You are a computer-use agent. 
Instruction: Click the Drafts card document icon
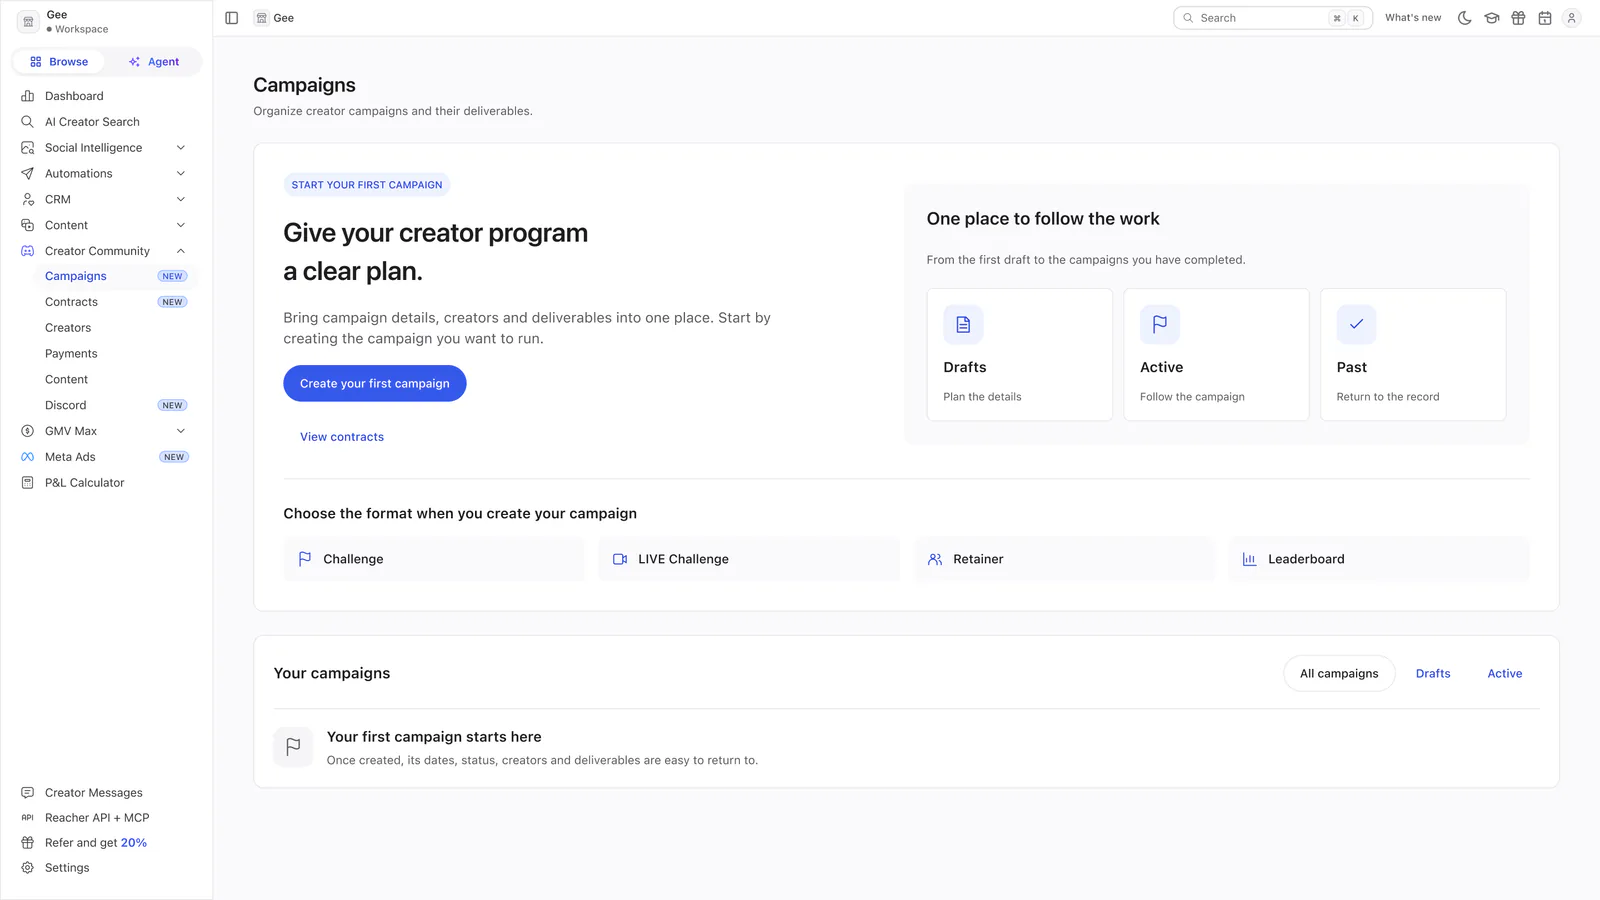pyautogui.click(x=963, y=324)
